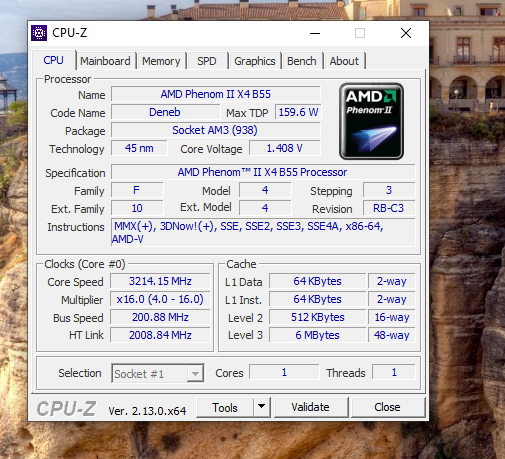Click the AMD Phenom II processor logo
Image resolution: width=505 pixels, height=459 pixels.
[x=371, y=121]
